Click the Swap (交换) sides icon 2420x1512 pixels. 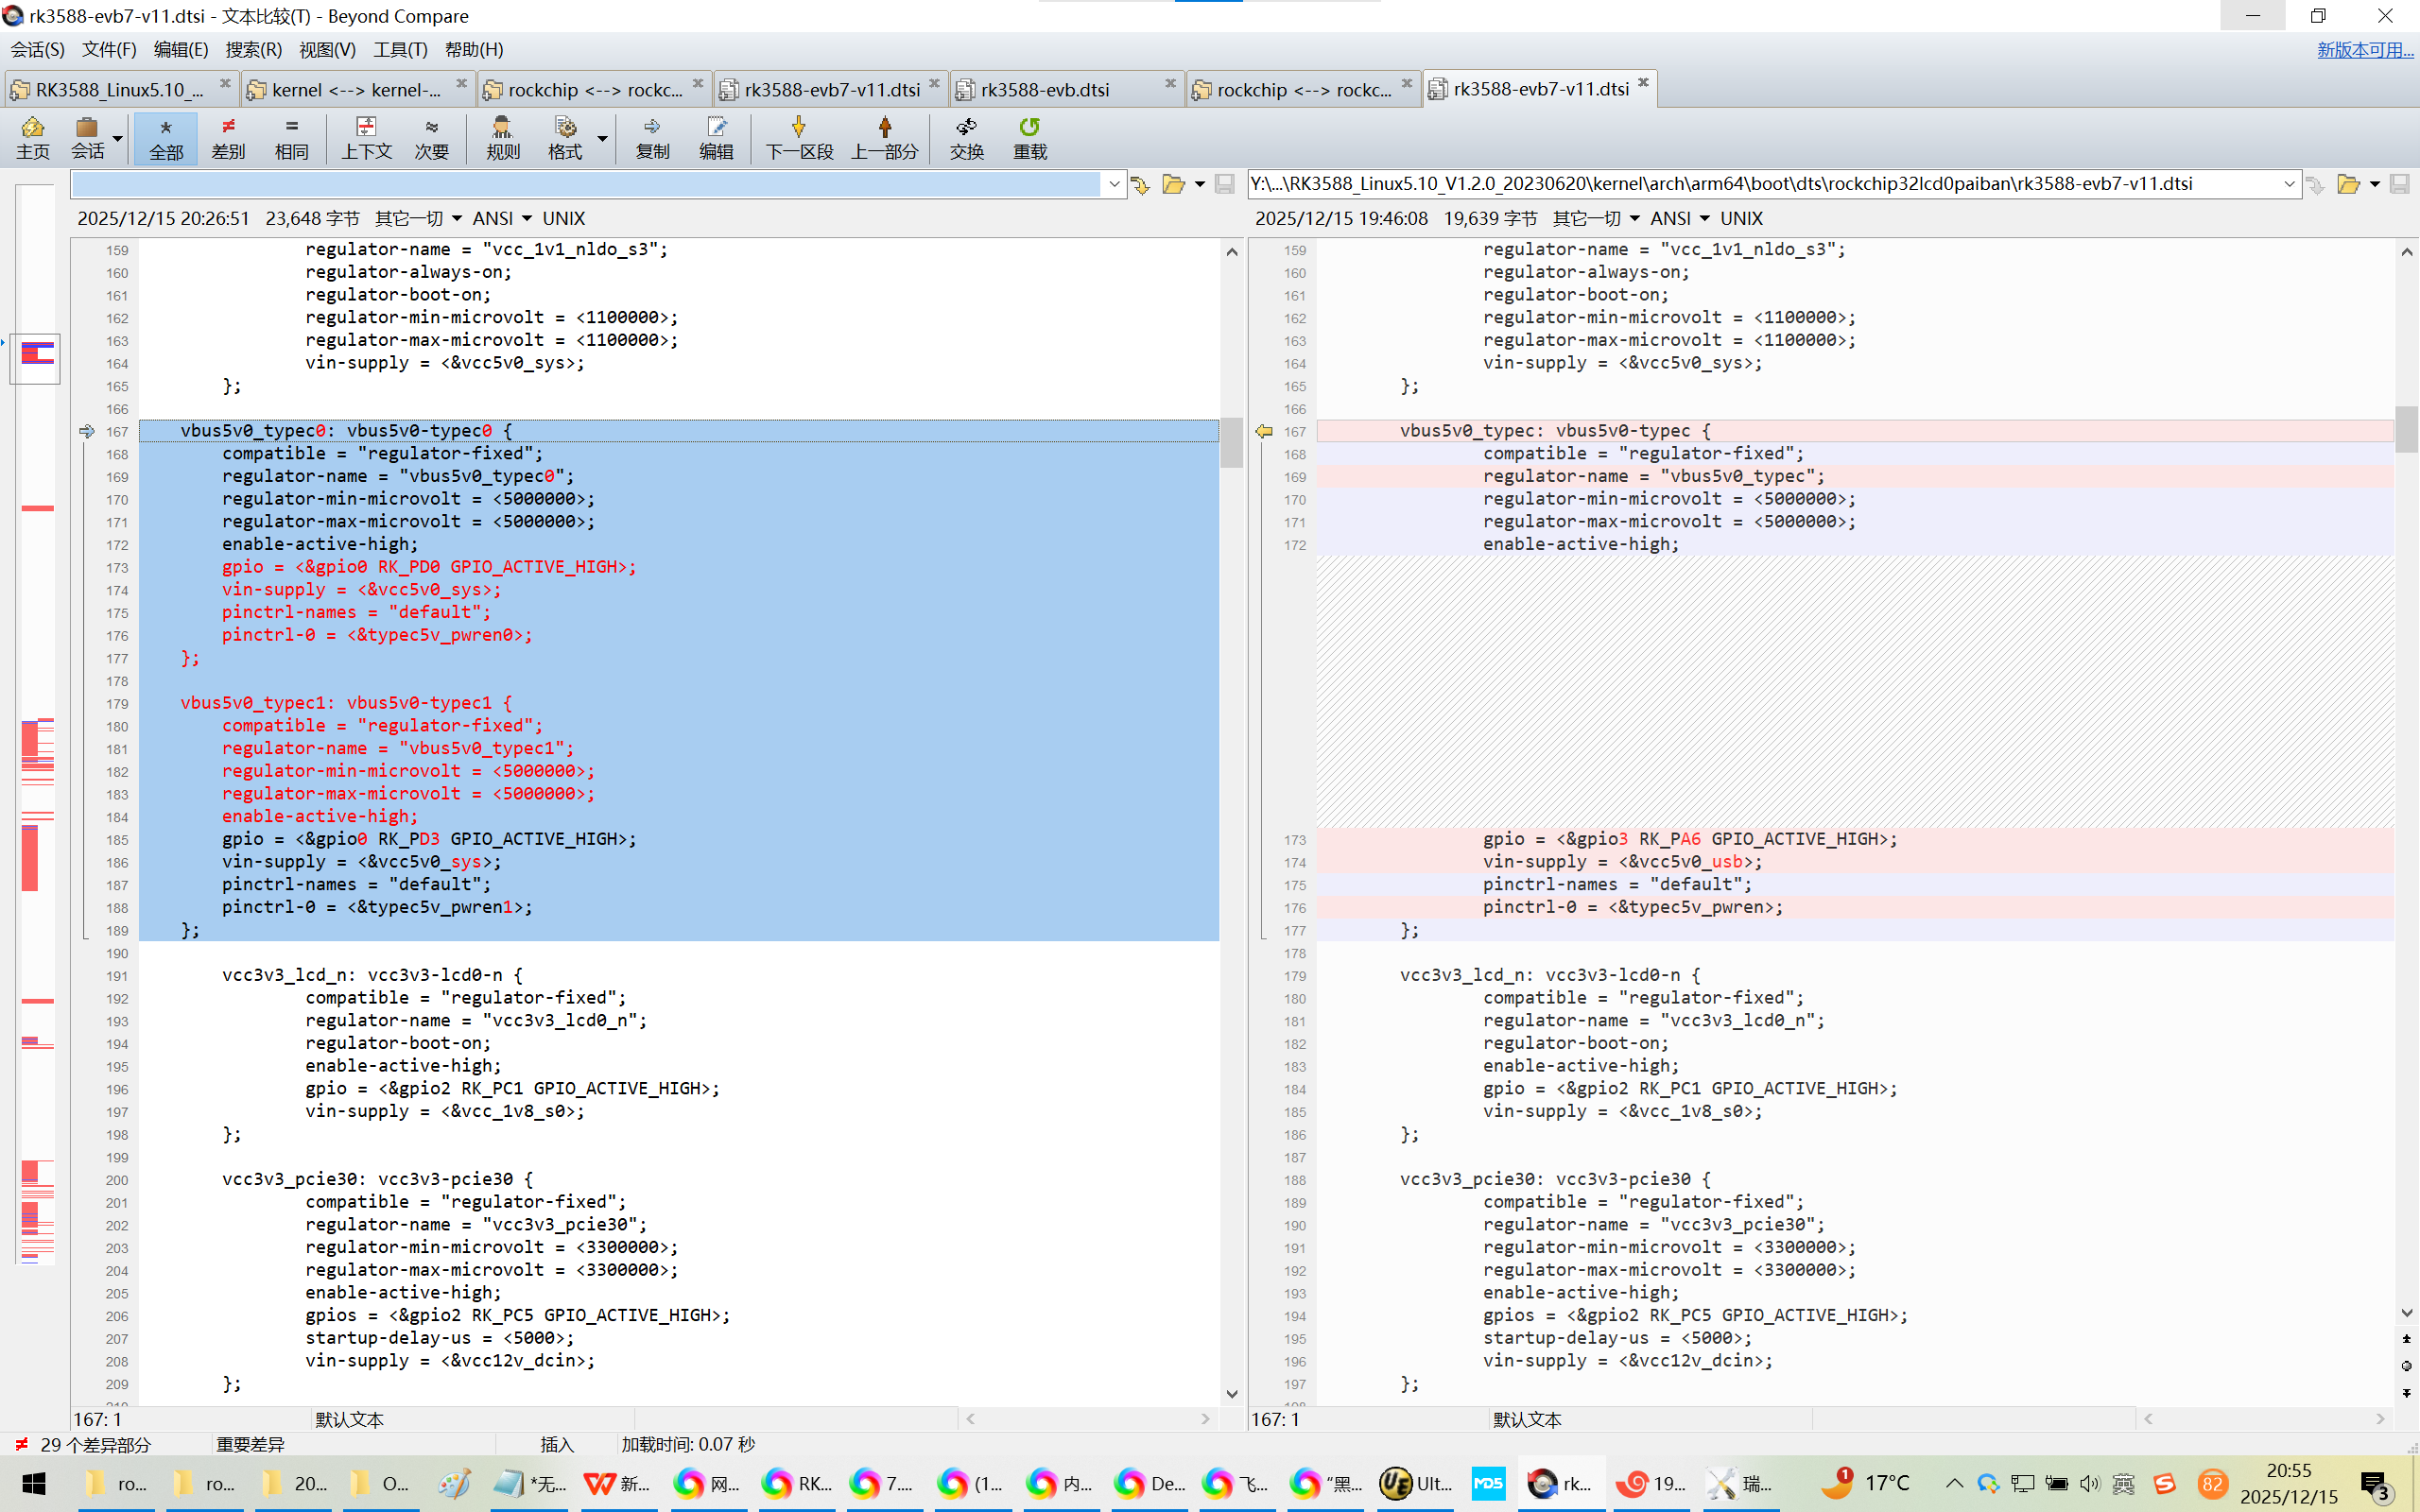tap(966, 137)
